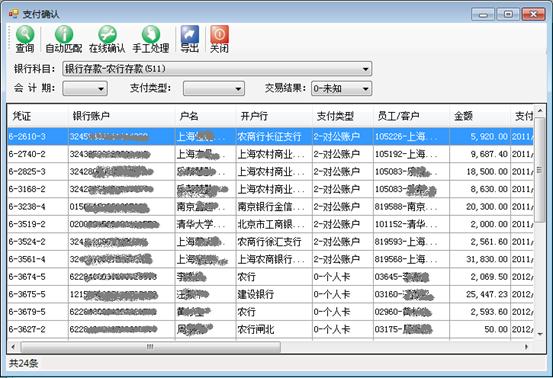Sort by the 凭证 column header
This screenshot has height=378, width=553.
(37, 116)
